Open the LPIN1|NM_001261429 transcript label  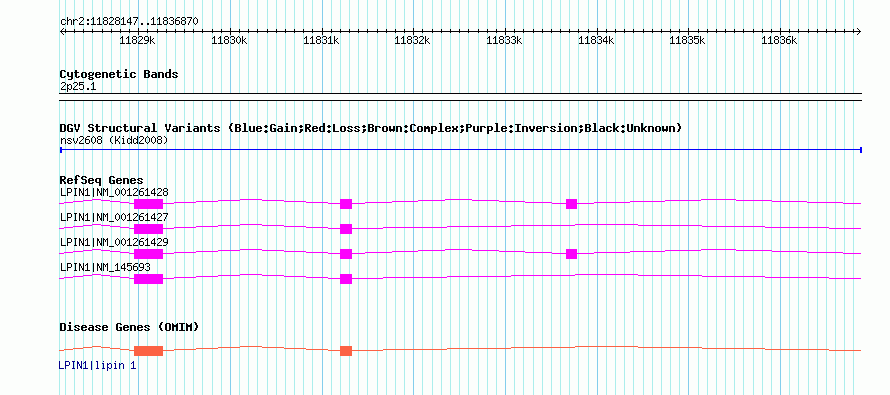coord(114,242)
